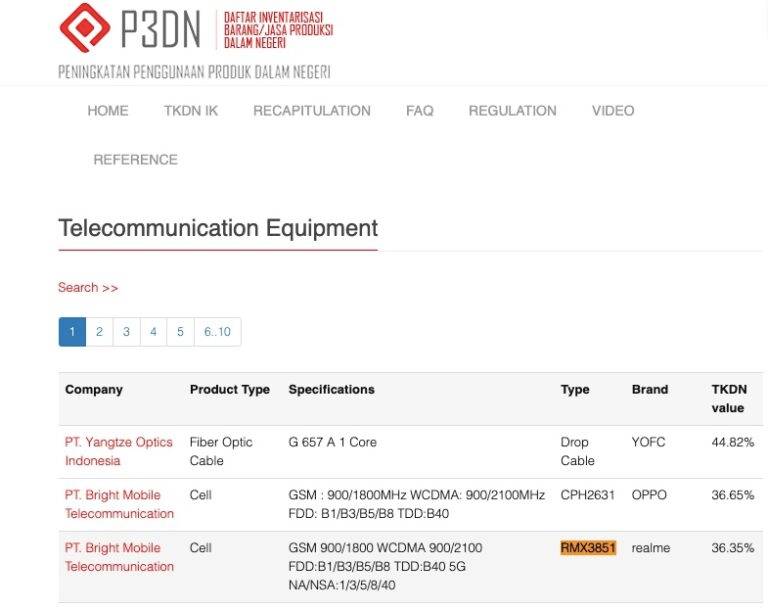
Task: Go to pagination page 2
Action: (x=99, y=332)
